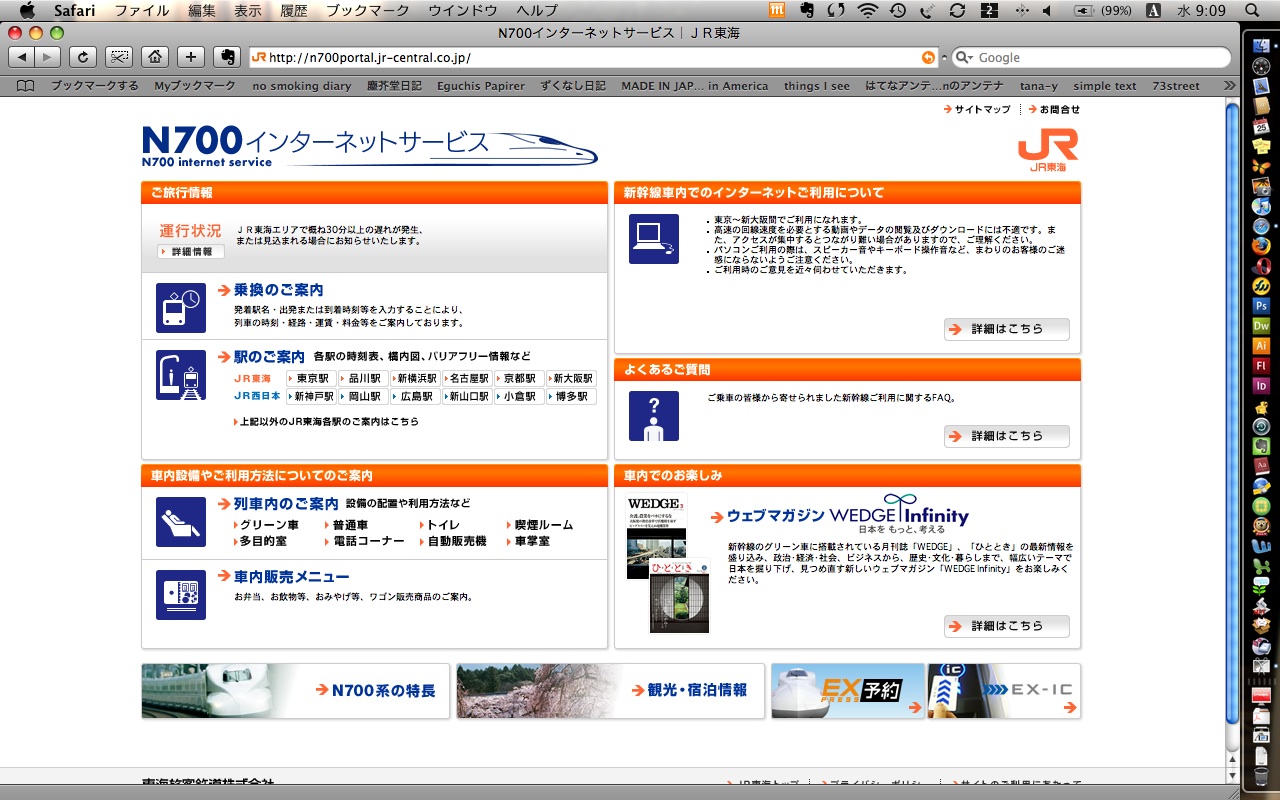
Task: Click the volume speaker icon in menu bar
Action: pyautogui.click(x=1047, y=10)
